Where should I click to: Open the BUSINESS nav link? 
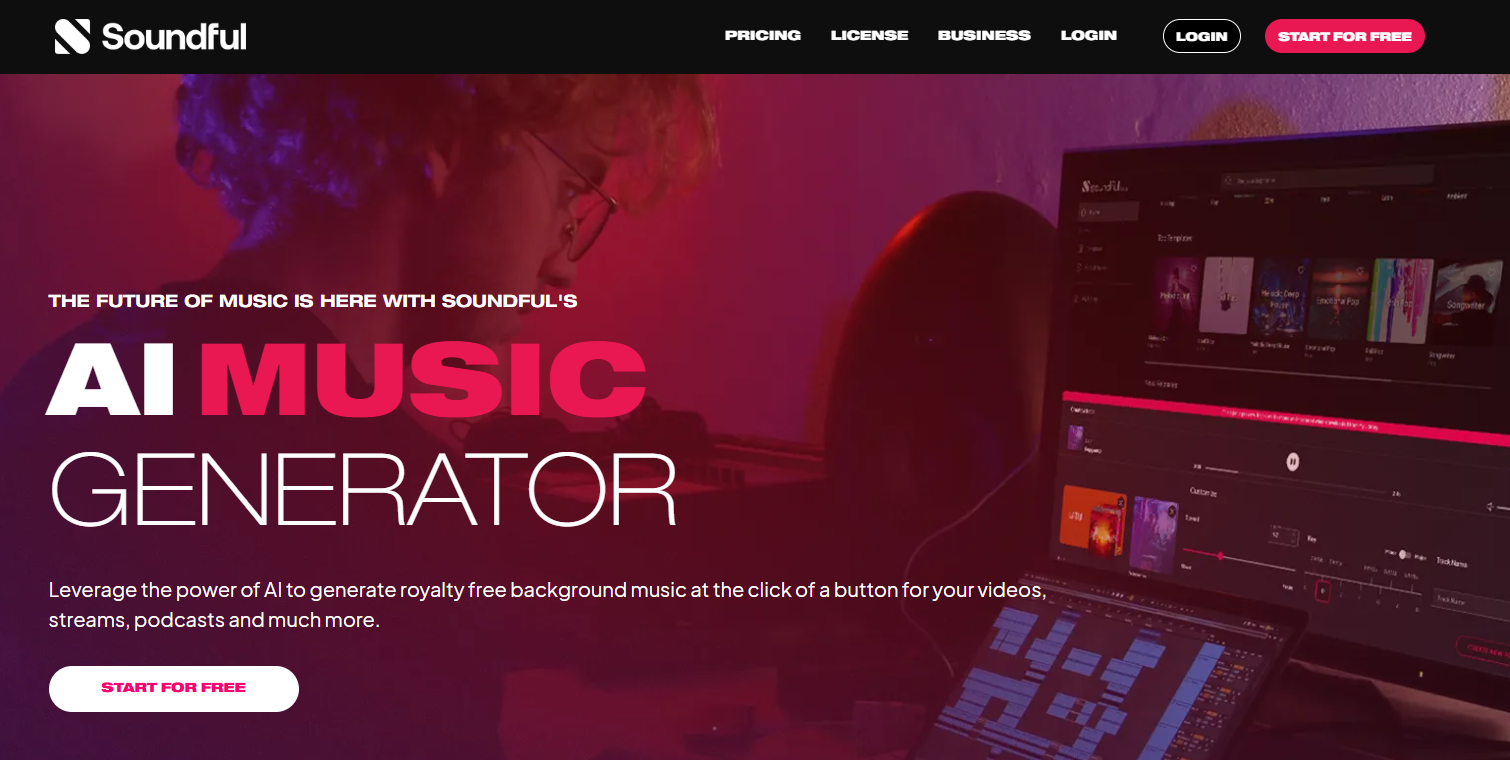click(984, 36)
